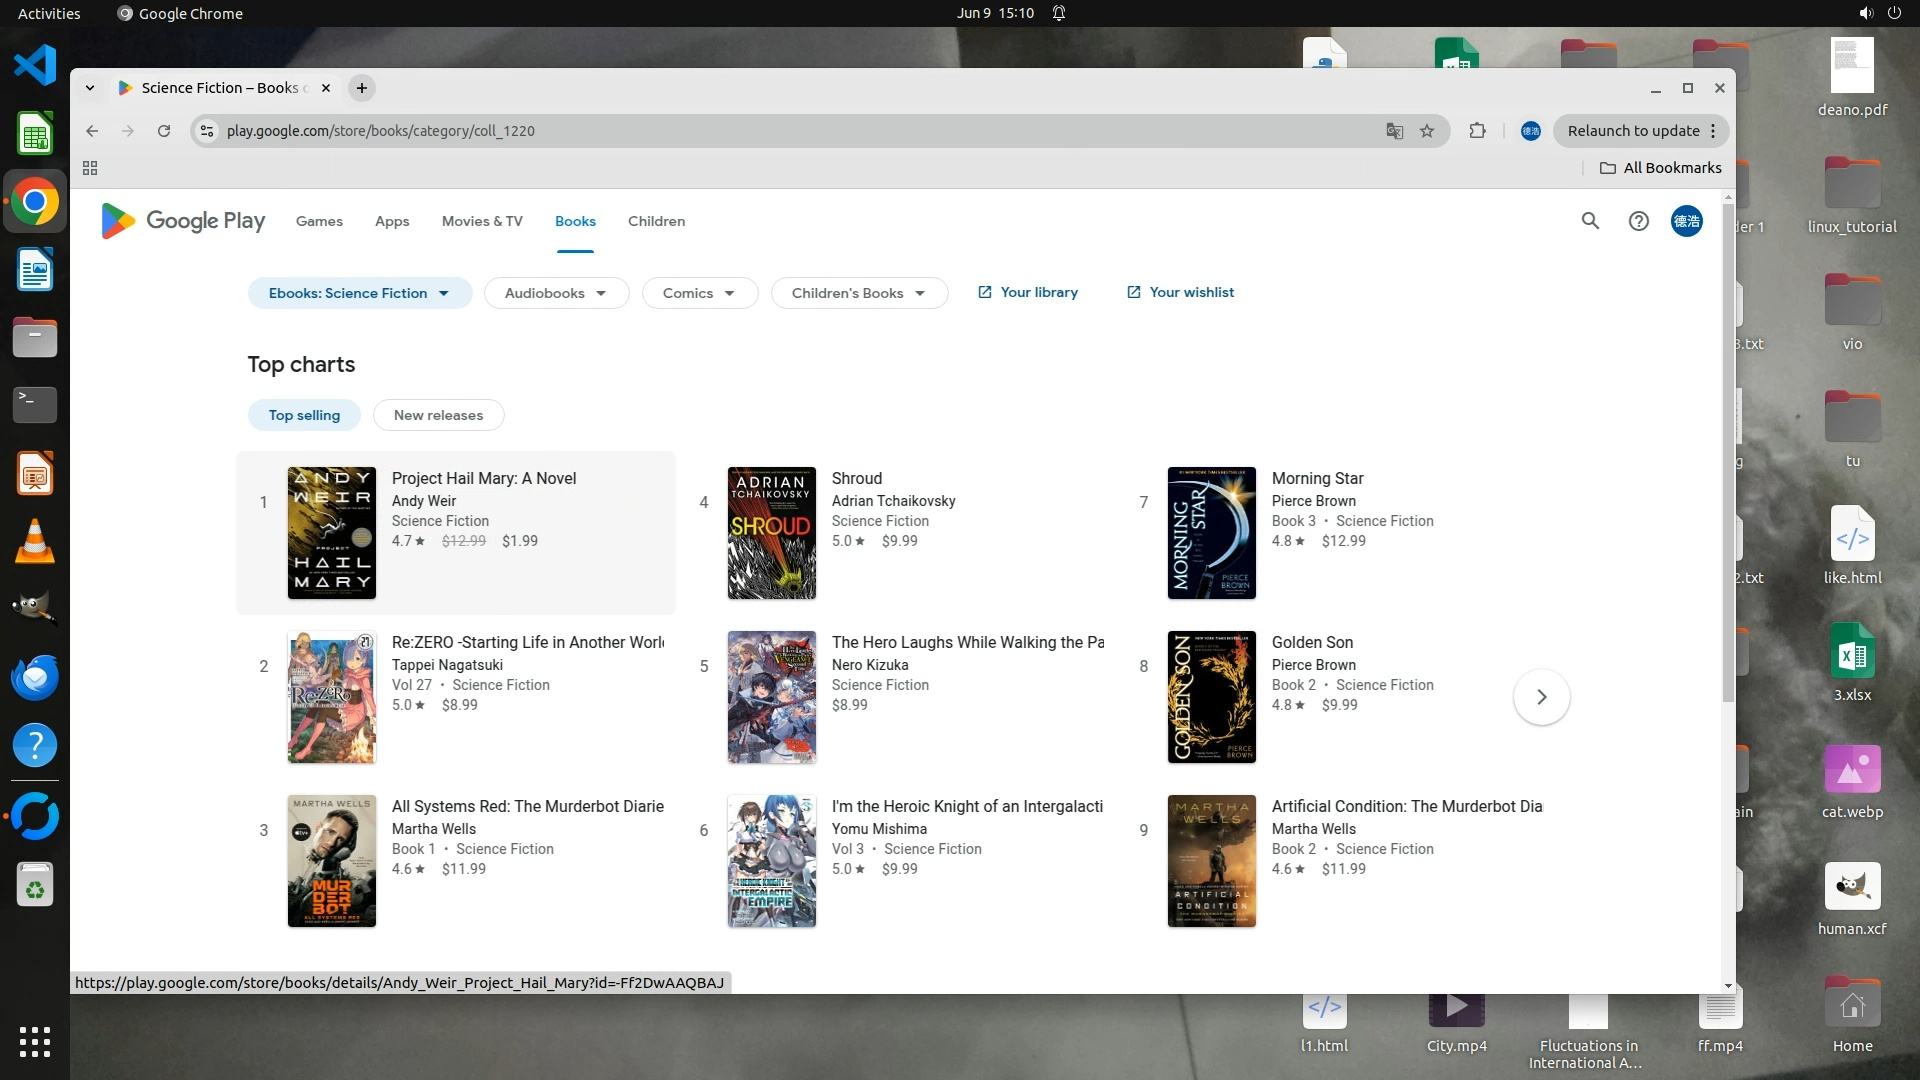Expand the Audiobooks dropdown
This screenshot has width=1920, height=1080.
pos(556,293)
